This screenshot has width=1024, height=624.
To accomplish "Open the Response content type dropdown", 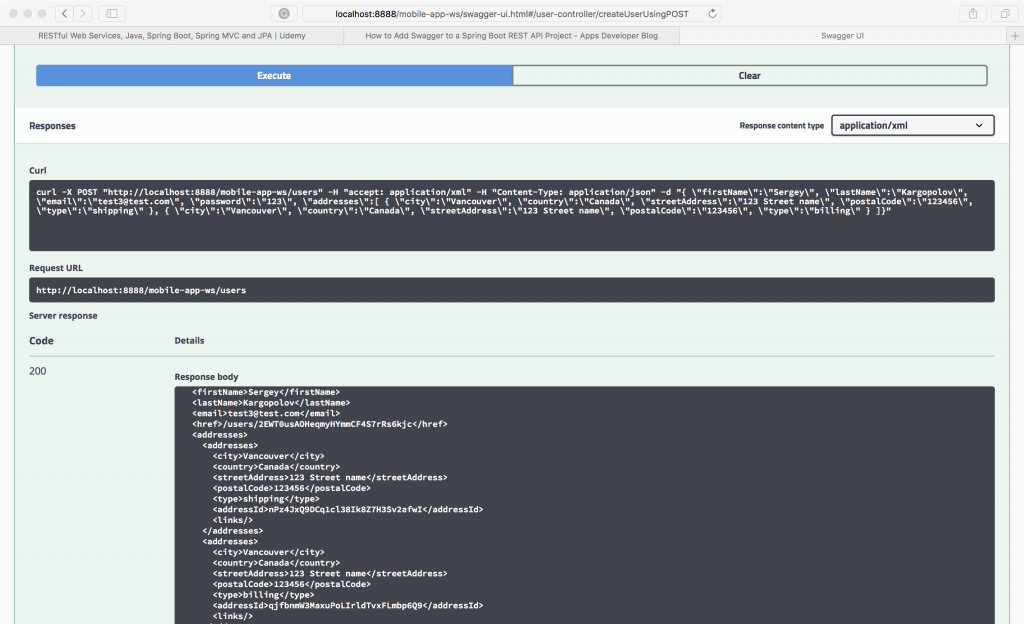I will tap(912, 126).
